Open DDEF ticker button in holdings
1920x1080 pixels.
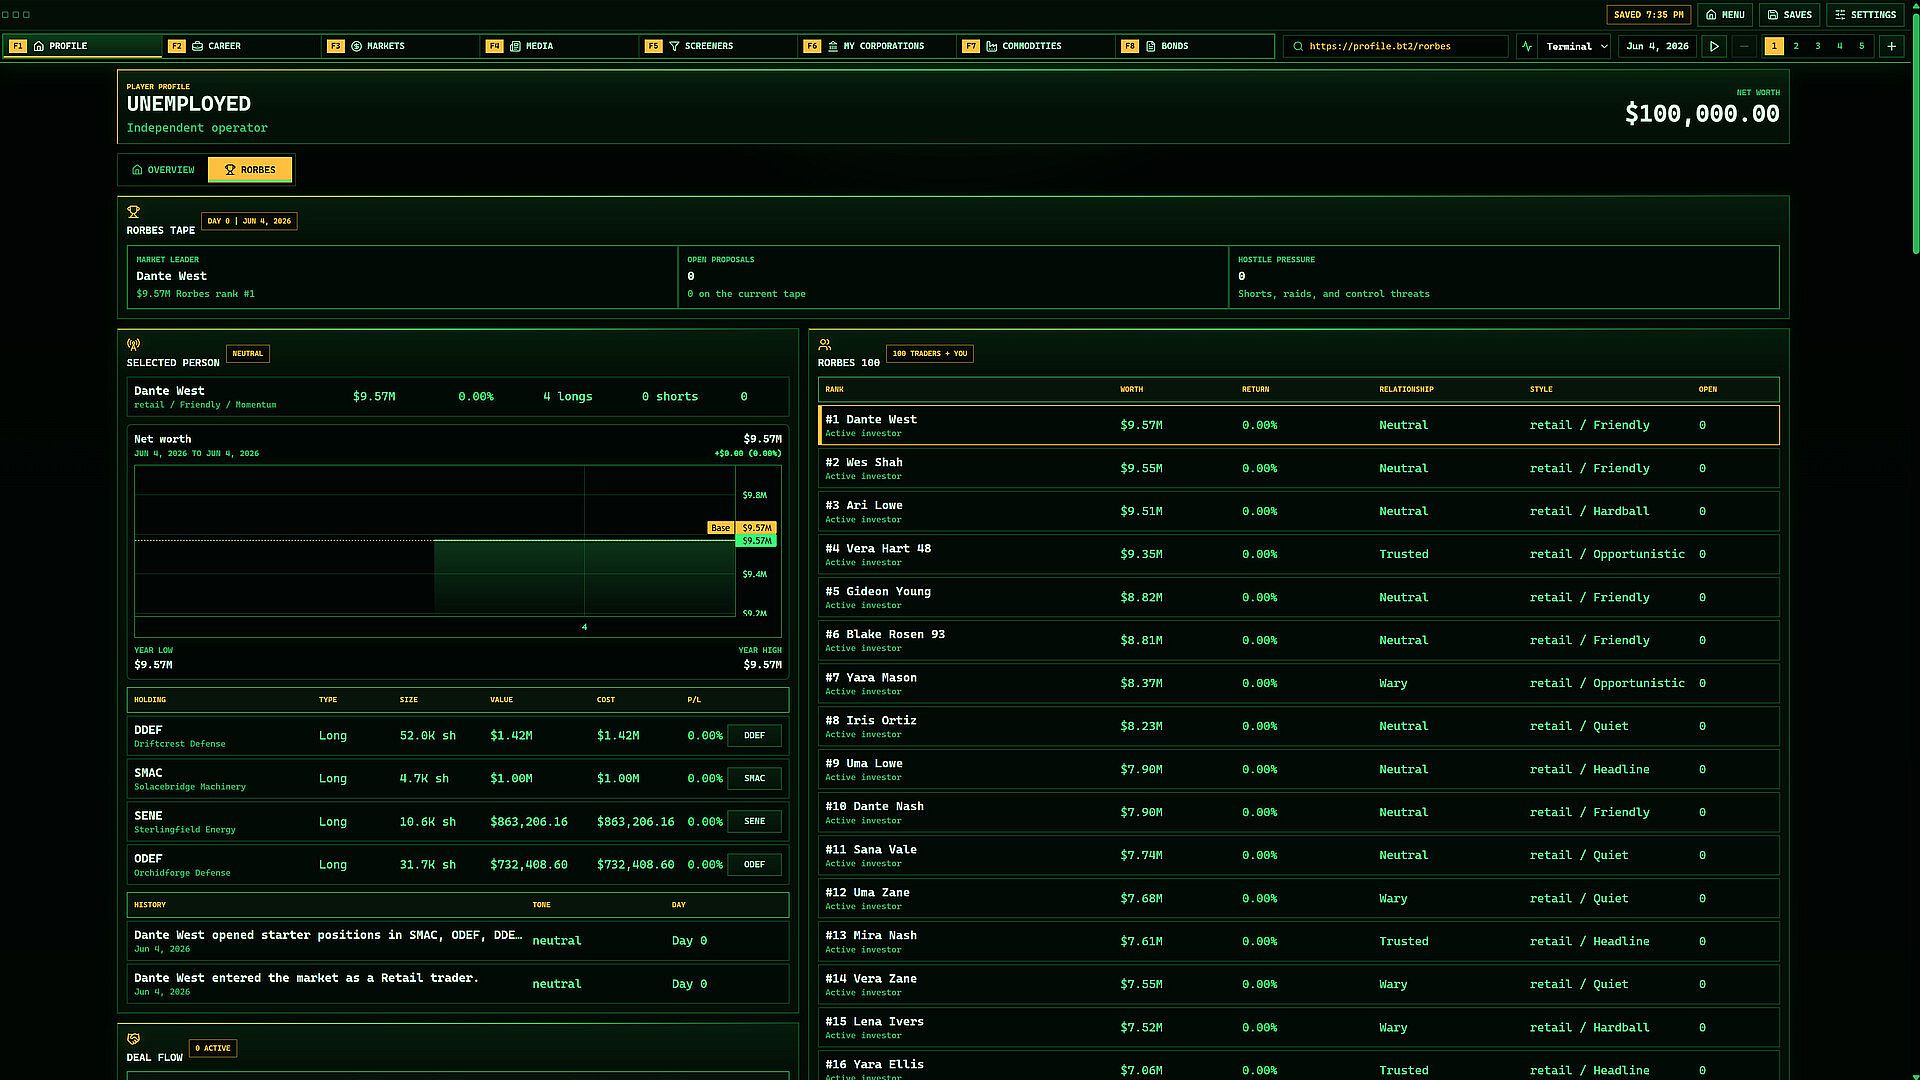(754, 736)
